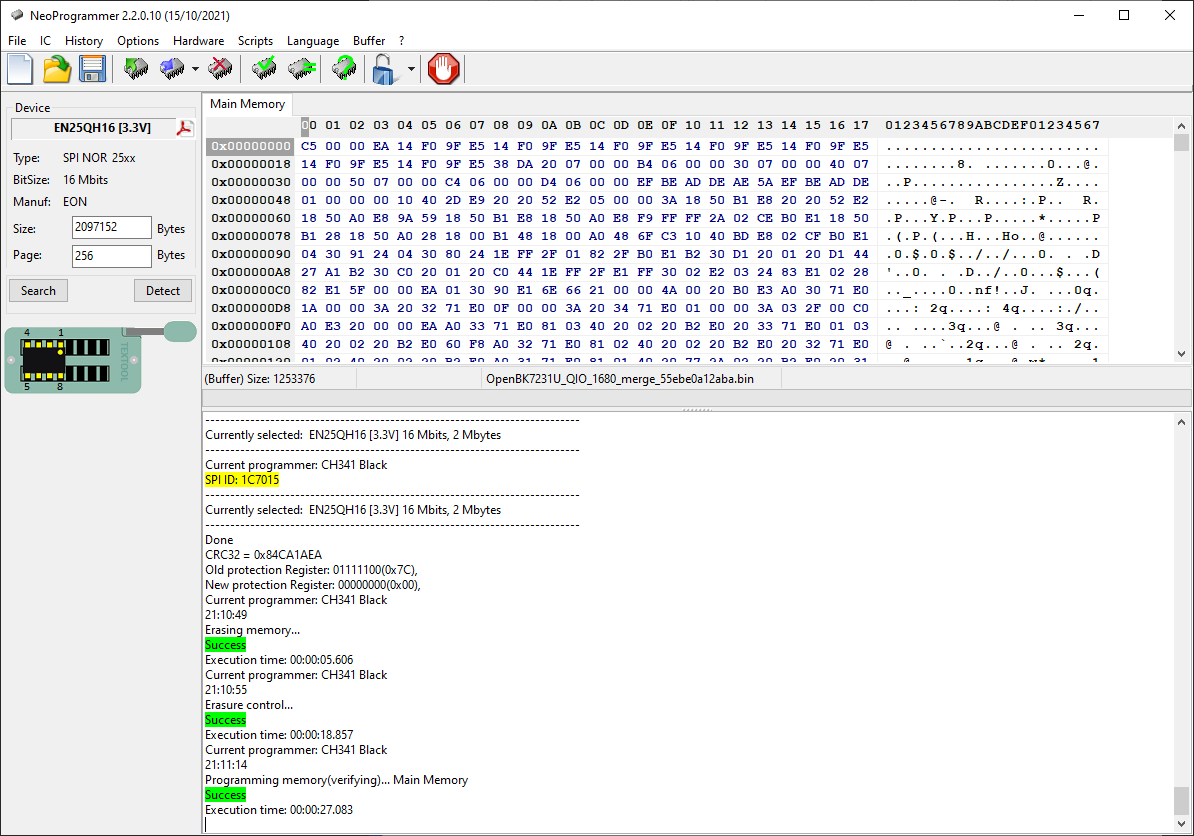1194x836 pixels.
Task: Save the buffer with the floppy icon
Action: (92, 69)
